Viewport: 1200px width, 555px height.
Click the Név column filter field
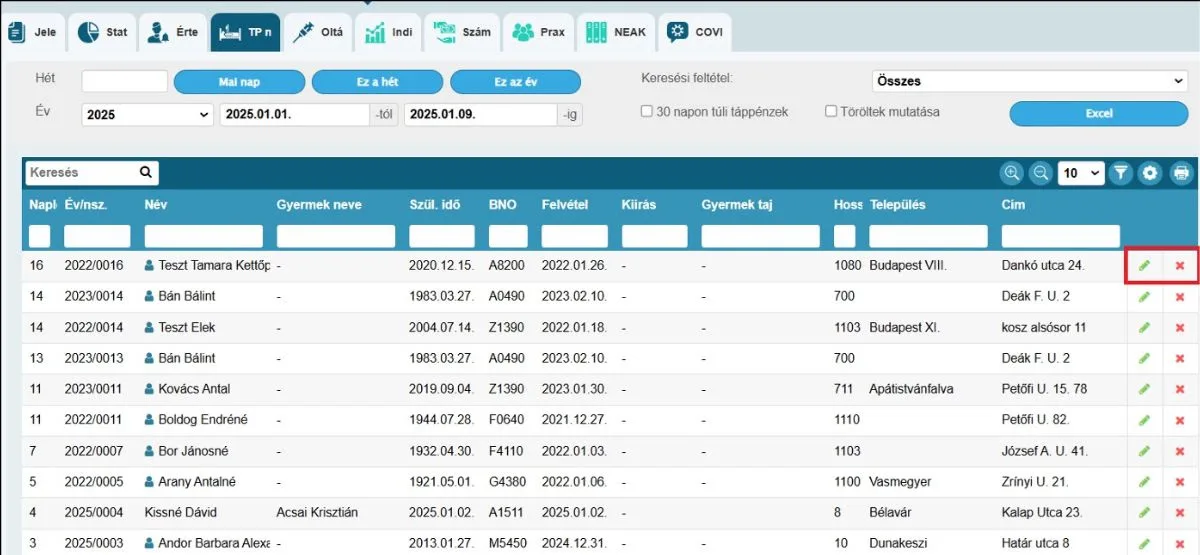[203, 236]
